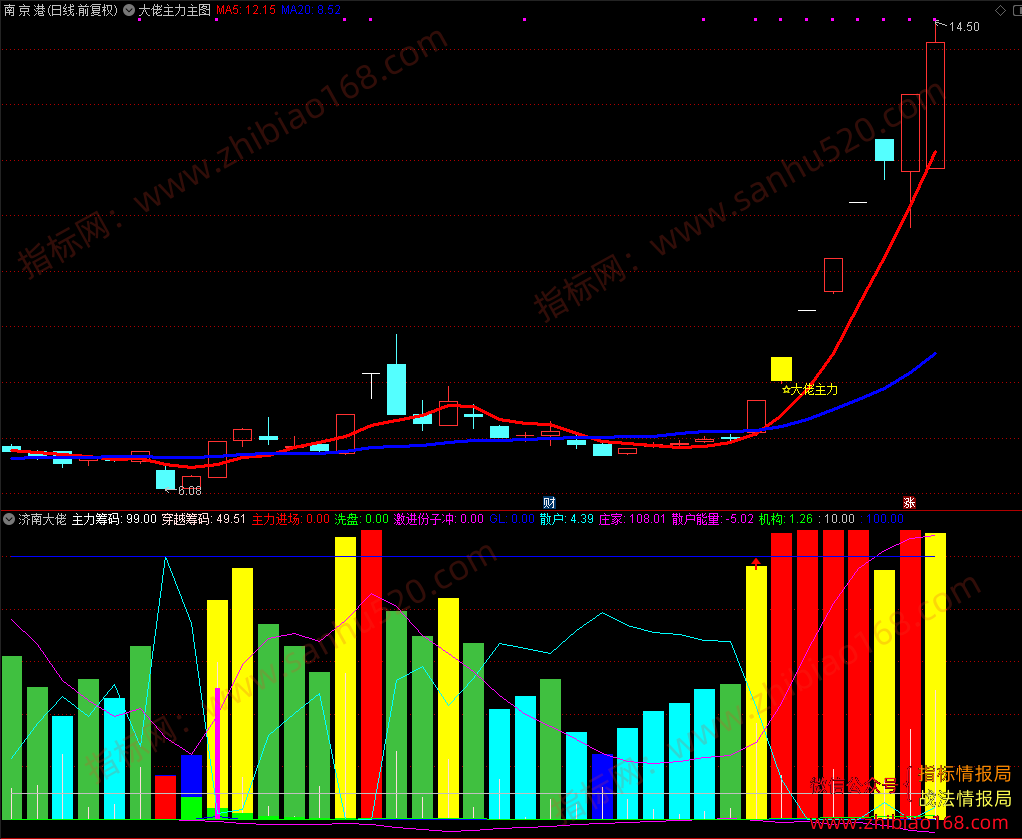The width and height of the screenshot is (1022, 839).
Task: Click the 14.50 high price label
Action: [x=964, y=27]
